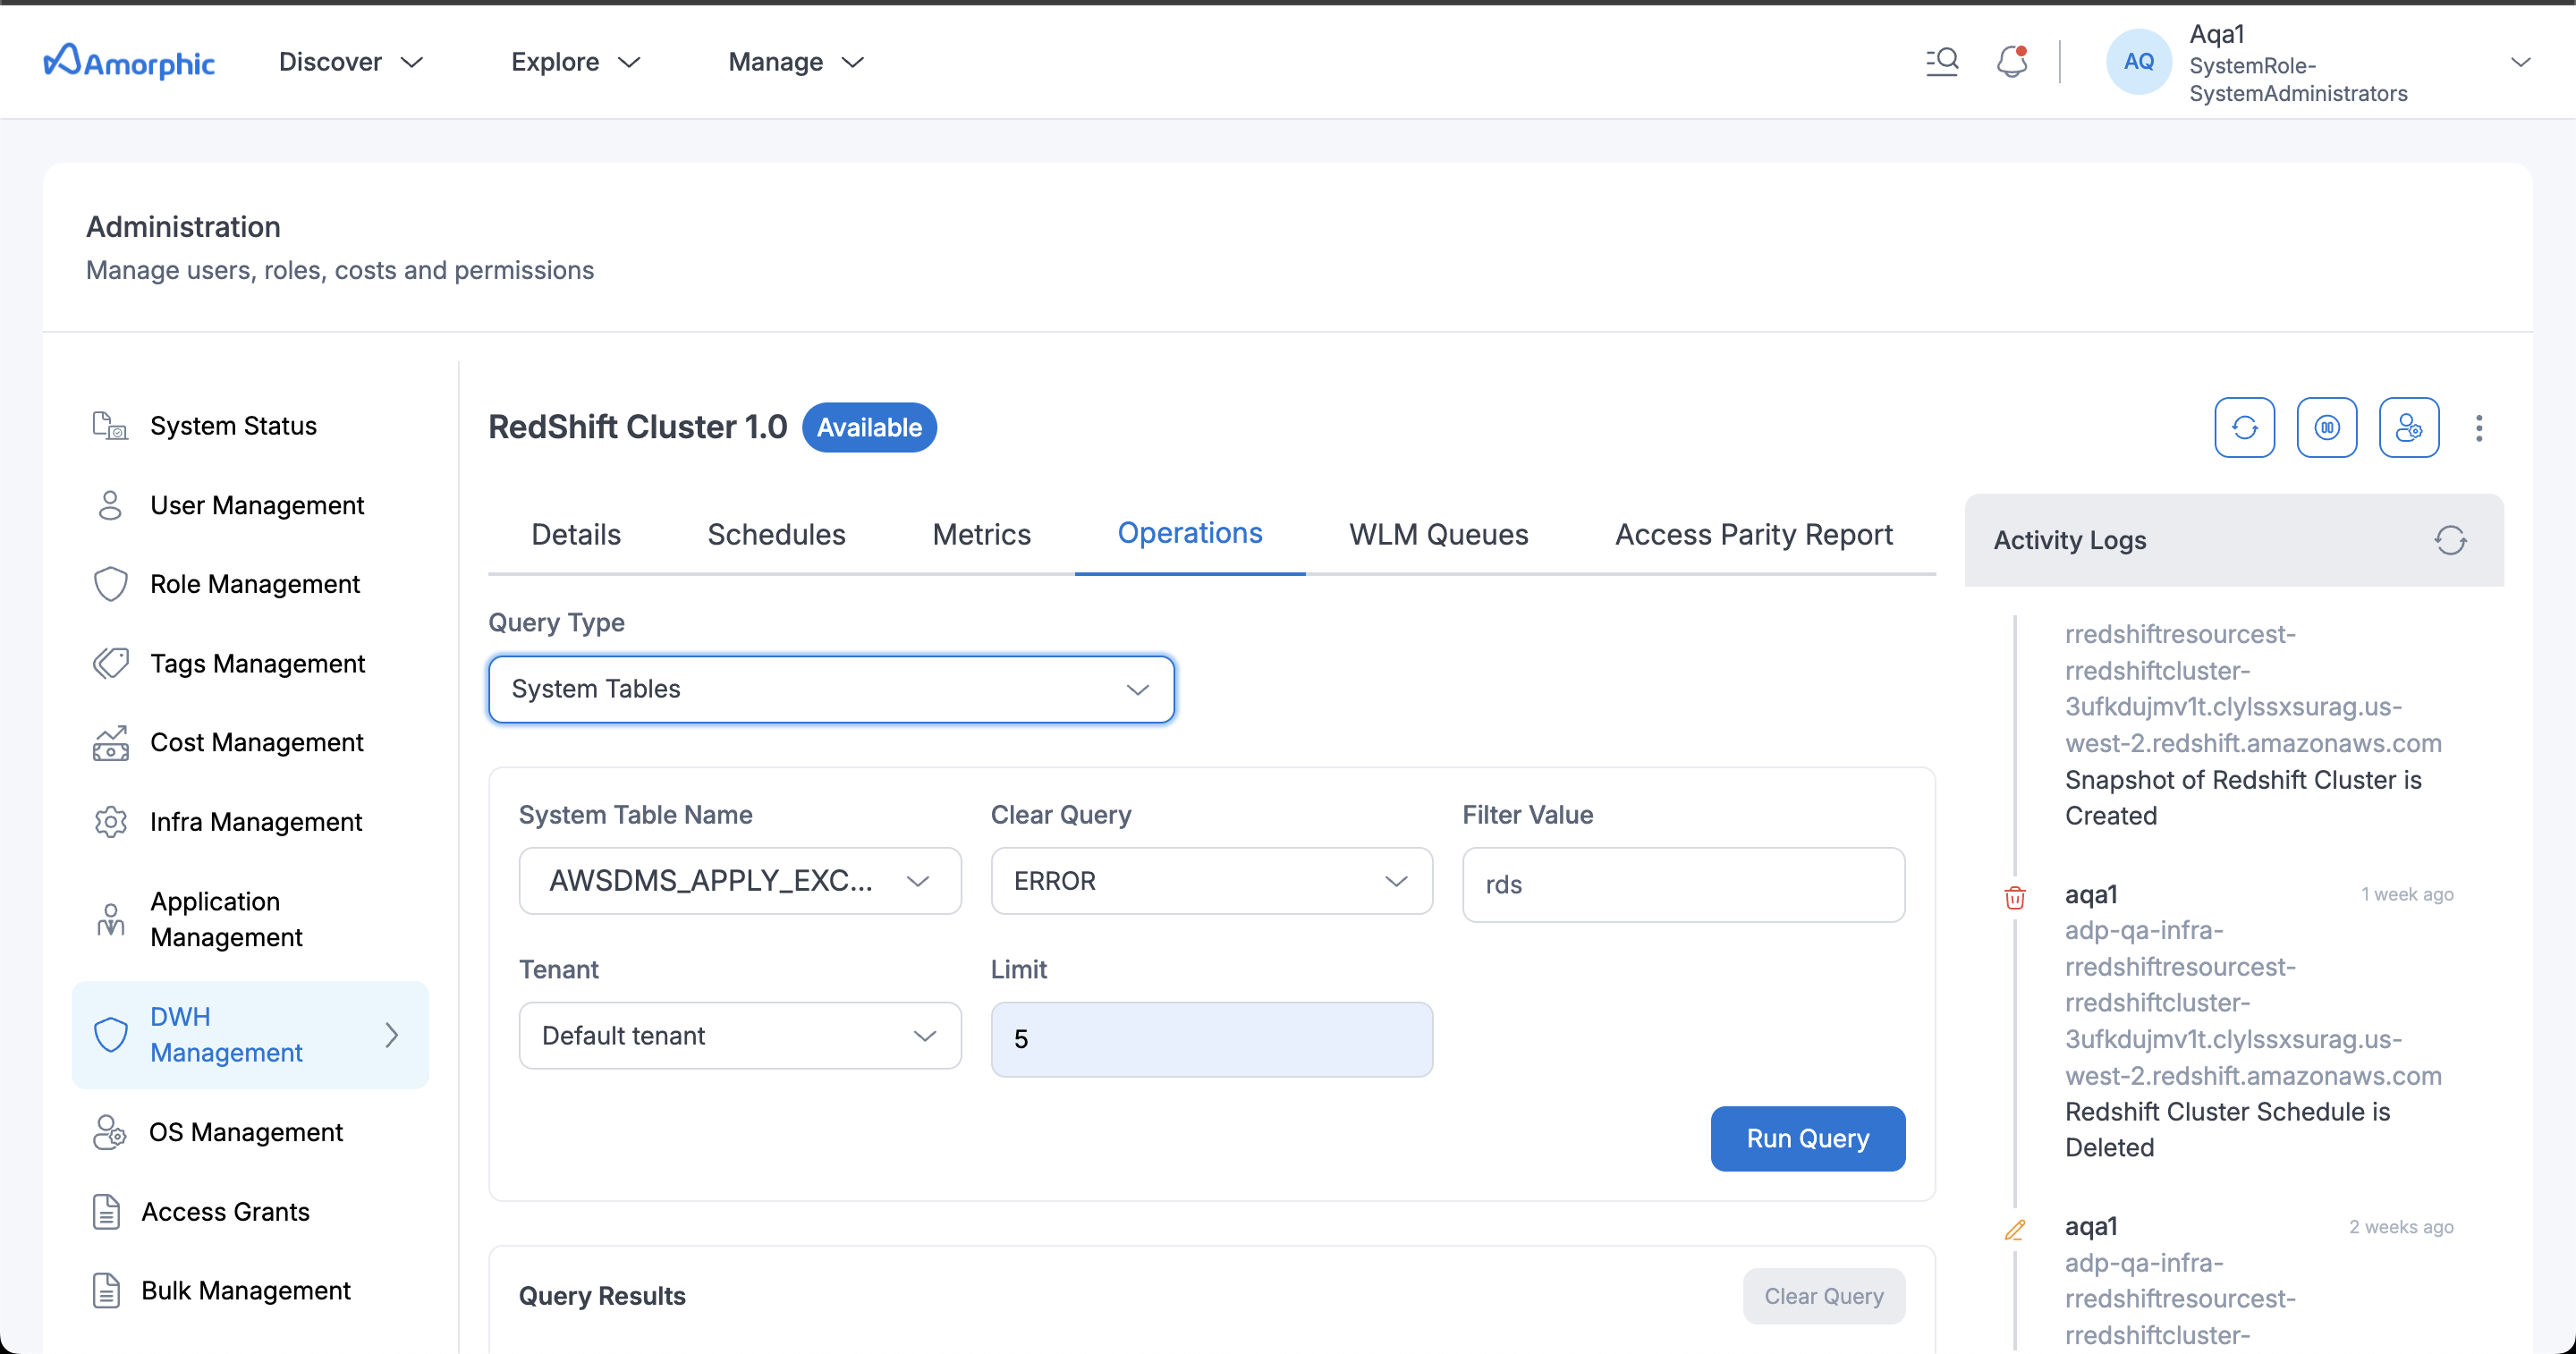This screenshot has width=2576, height=1354.
Task: Open the notifications bell
Action: pyautogui.click(x=2011, y=62)
